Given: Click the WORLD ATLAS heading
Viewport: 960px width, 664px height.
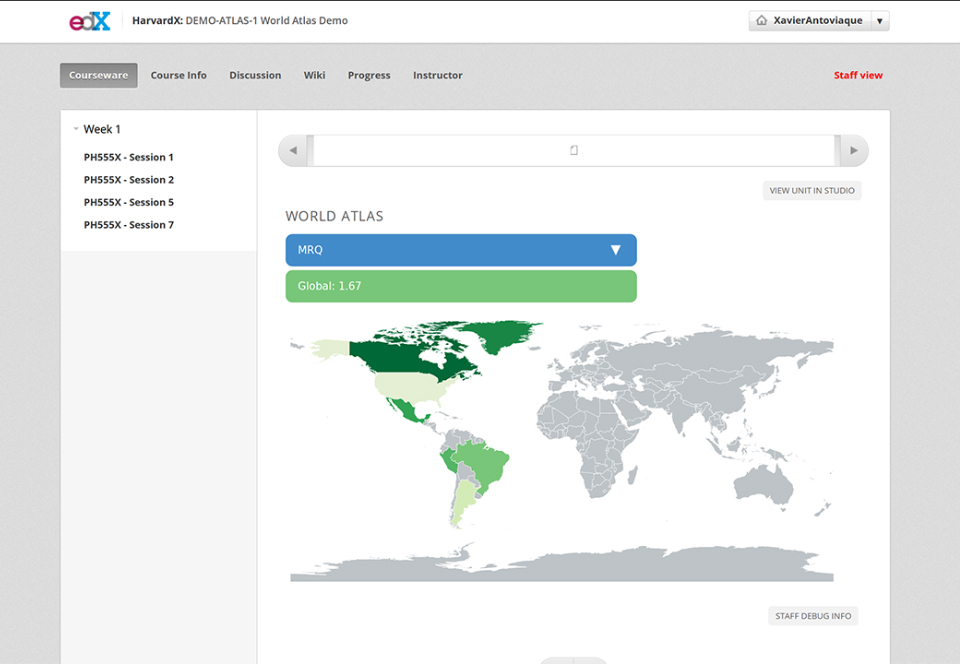Looking at the screenshot, I should click(334, 216).
